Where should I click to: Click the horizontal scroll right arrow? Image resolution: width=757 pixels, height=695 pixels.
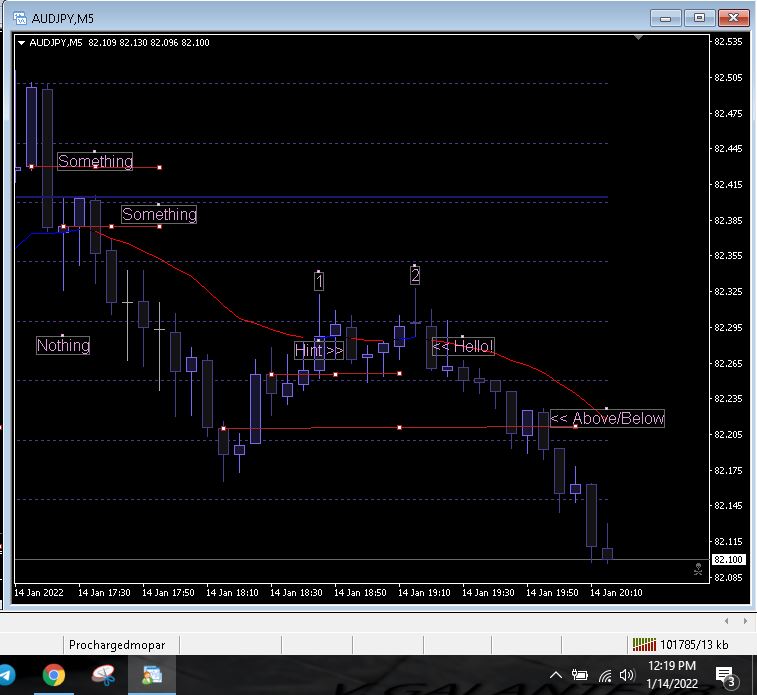(x=745, y=621)
